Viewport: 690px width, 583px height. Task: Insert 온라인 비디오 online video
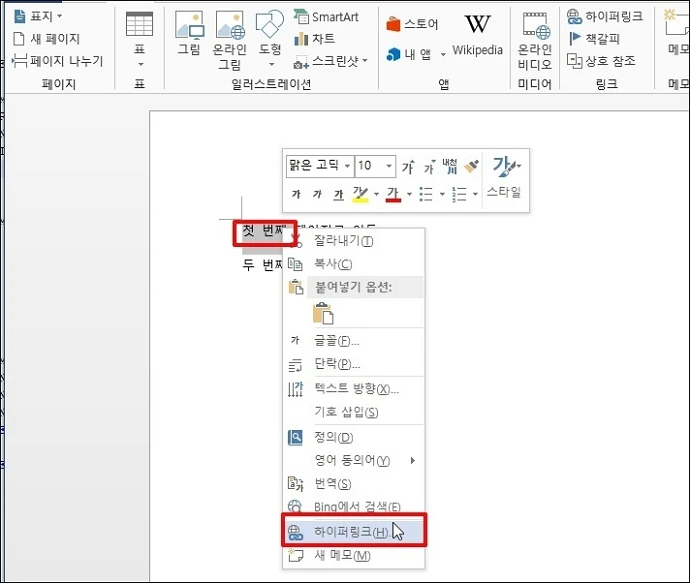pyautogui.click(x=535, y=40)
